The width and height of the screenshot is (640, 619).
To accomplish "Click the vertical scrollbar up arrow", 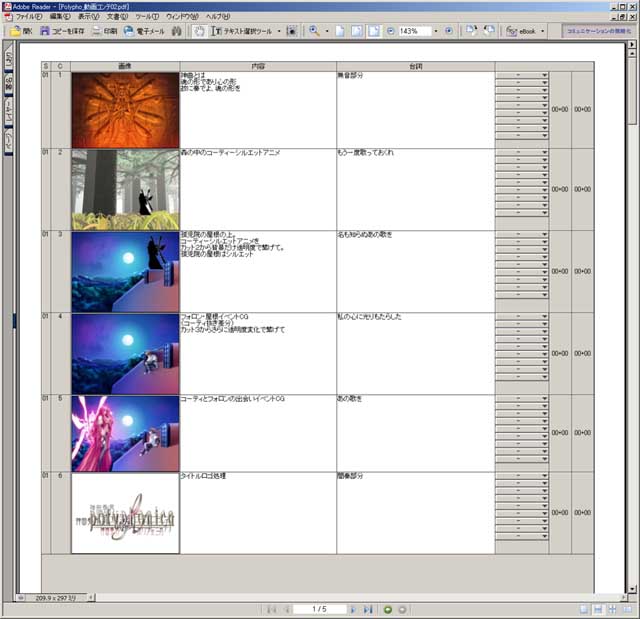I will click(632, 53).
